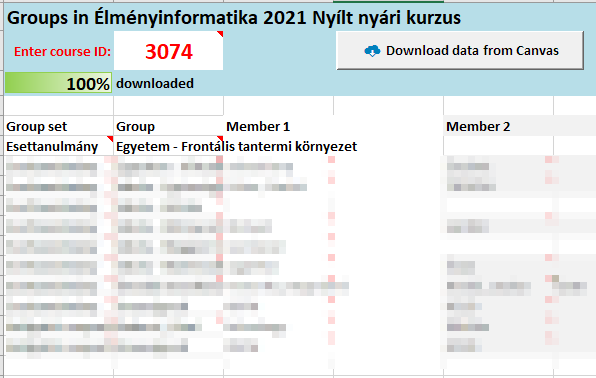Click the Enter course ID label

point(62,51)
